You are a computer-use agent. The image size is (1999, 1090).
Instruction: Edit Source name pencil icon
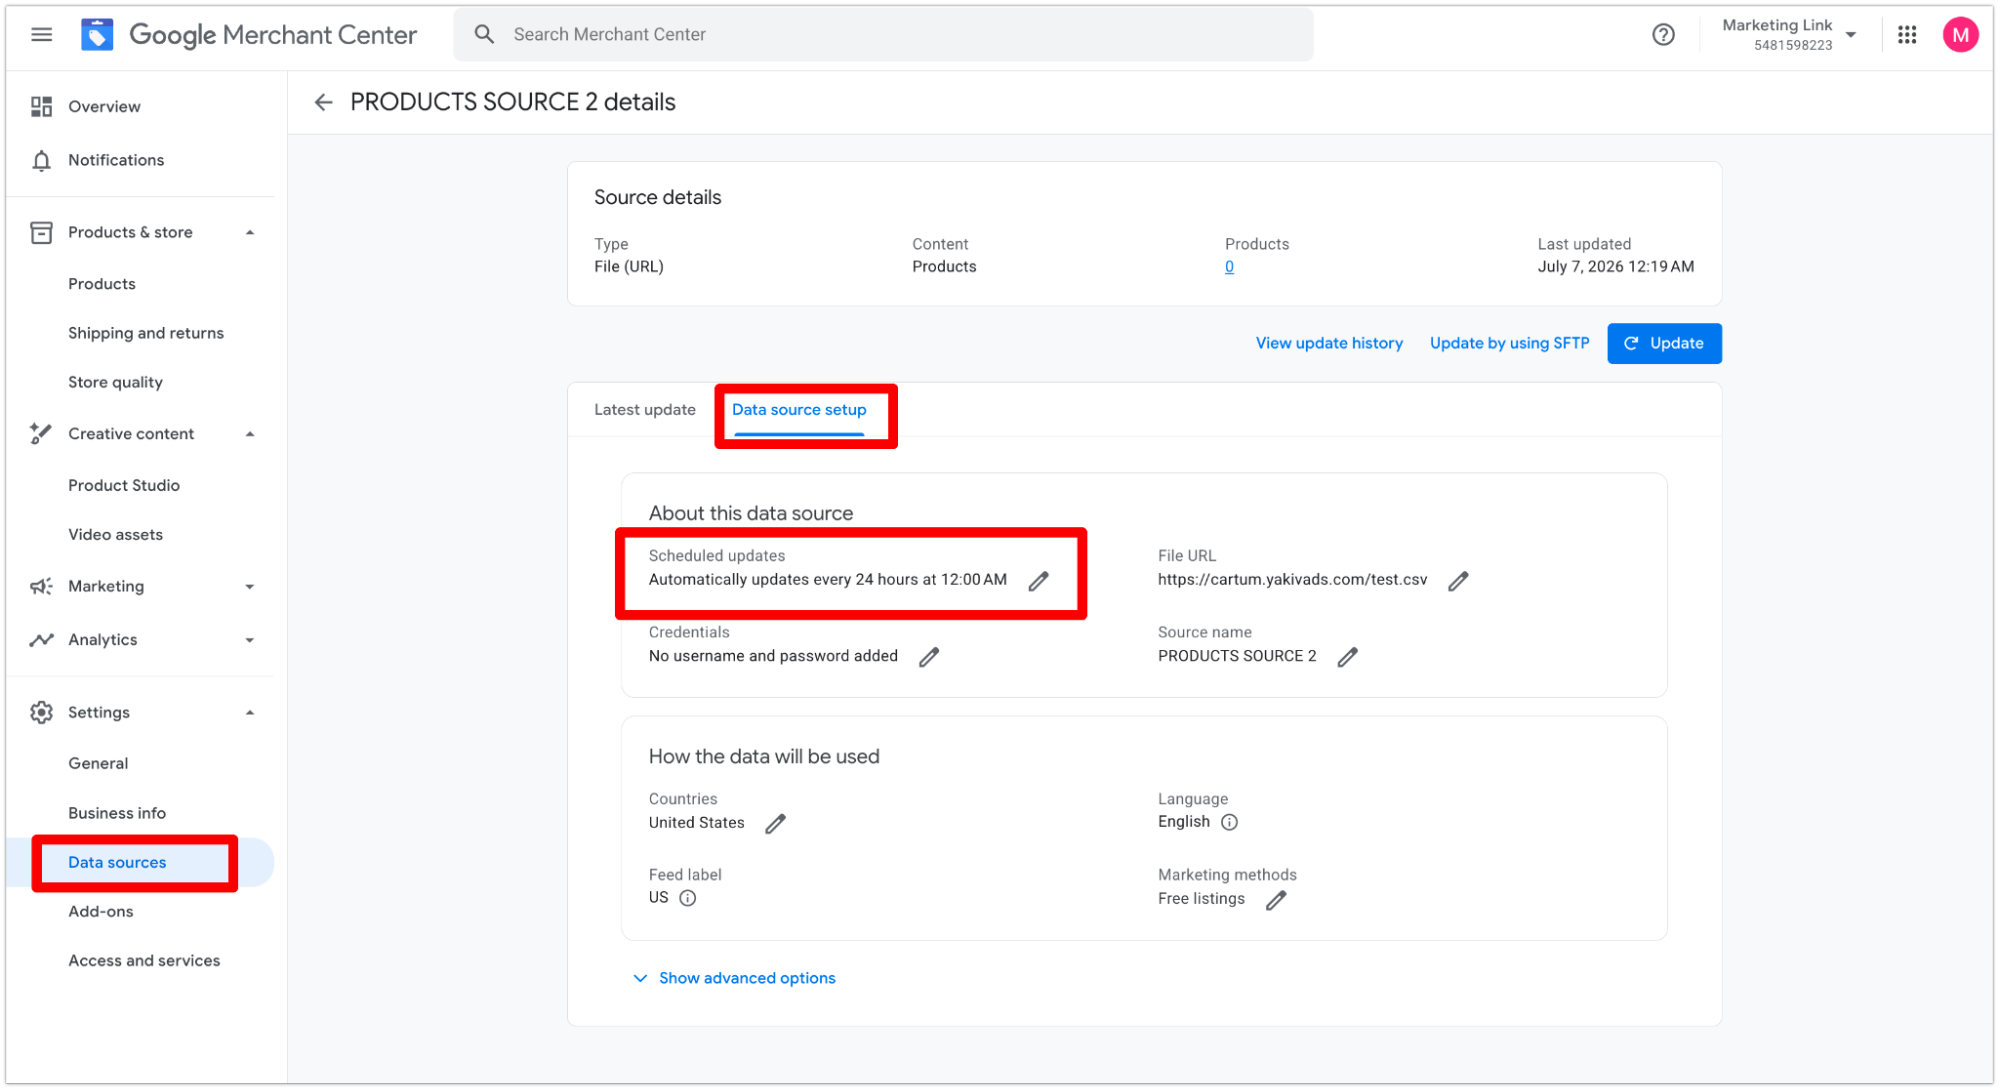[x=1348, y=657]
